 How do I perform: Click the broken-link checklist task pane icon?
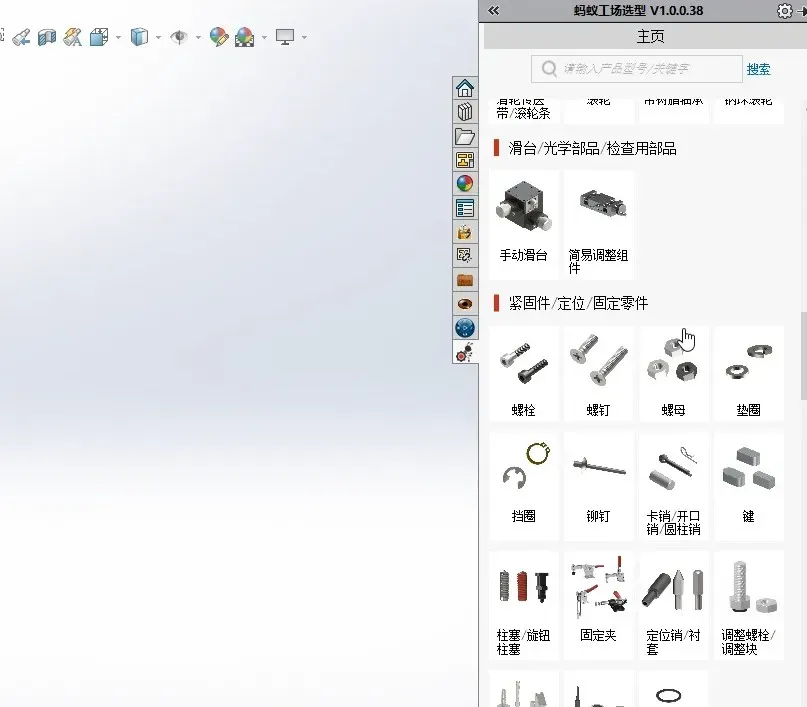click(x=465, y=256)
